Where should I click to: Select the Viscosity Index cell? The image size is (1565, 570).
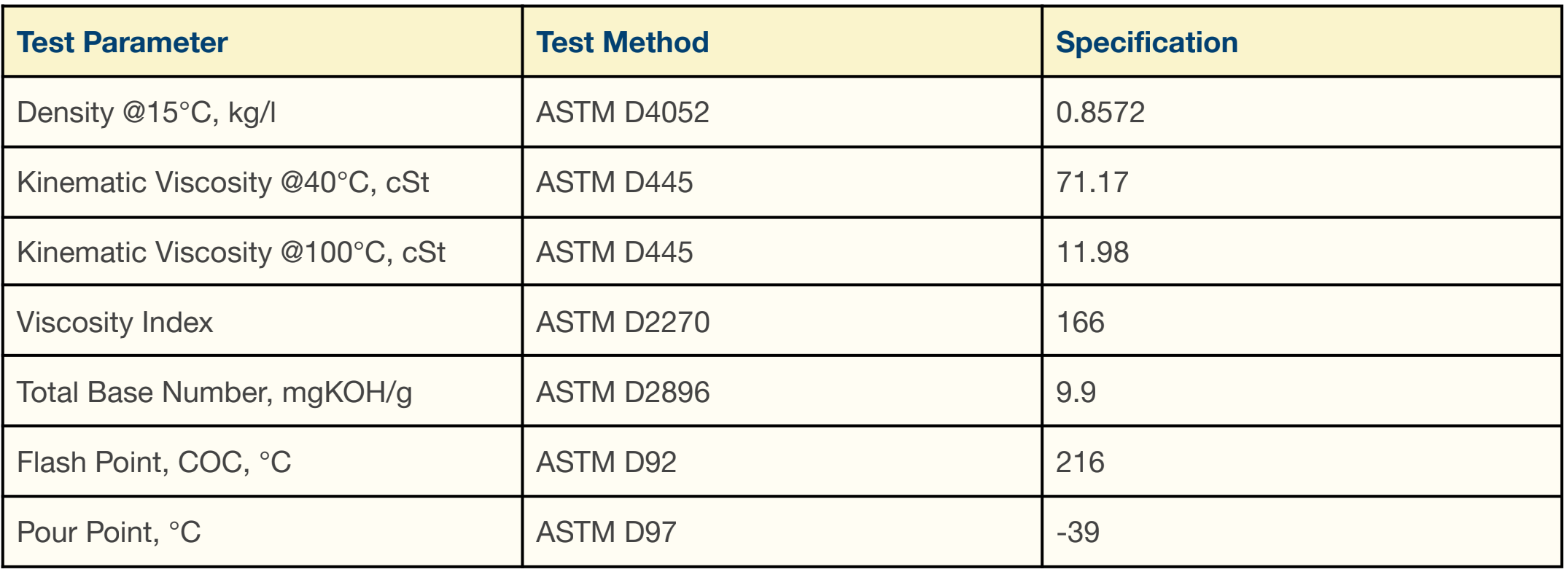point(262,322)
